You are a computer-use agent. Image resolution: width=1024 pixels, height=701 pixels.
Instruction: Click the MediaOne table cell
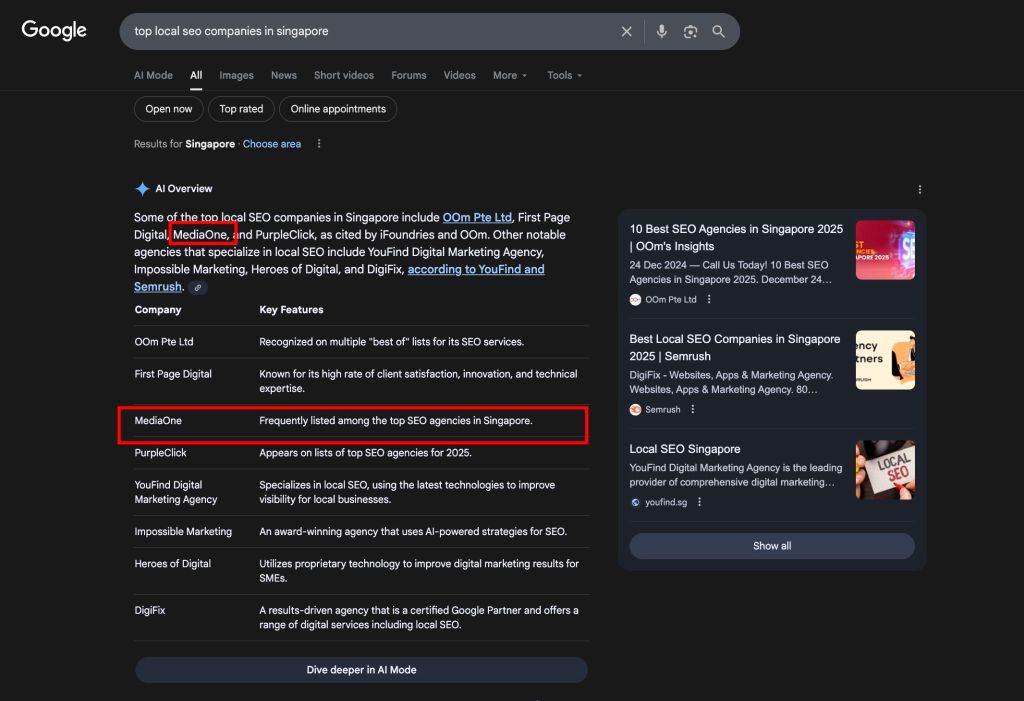(x=158, y=421)
